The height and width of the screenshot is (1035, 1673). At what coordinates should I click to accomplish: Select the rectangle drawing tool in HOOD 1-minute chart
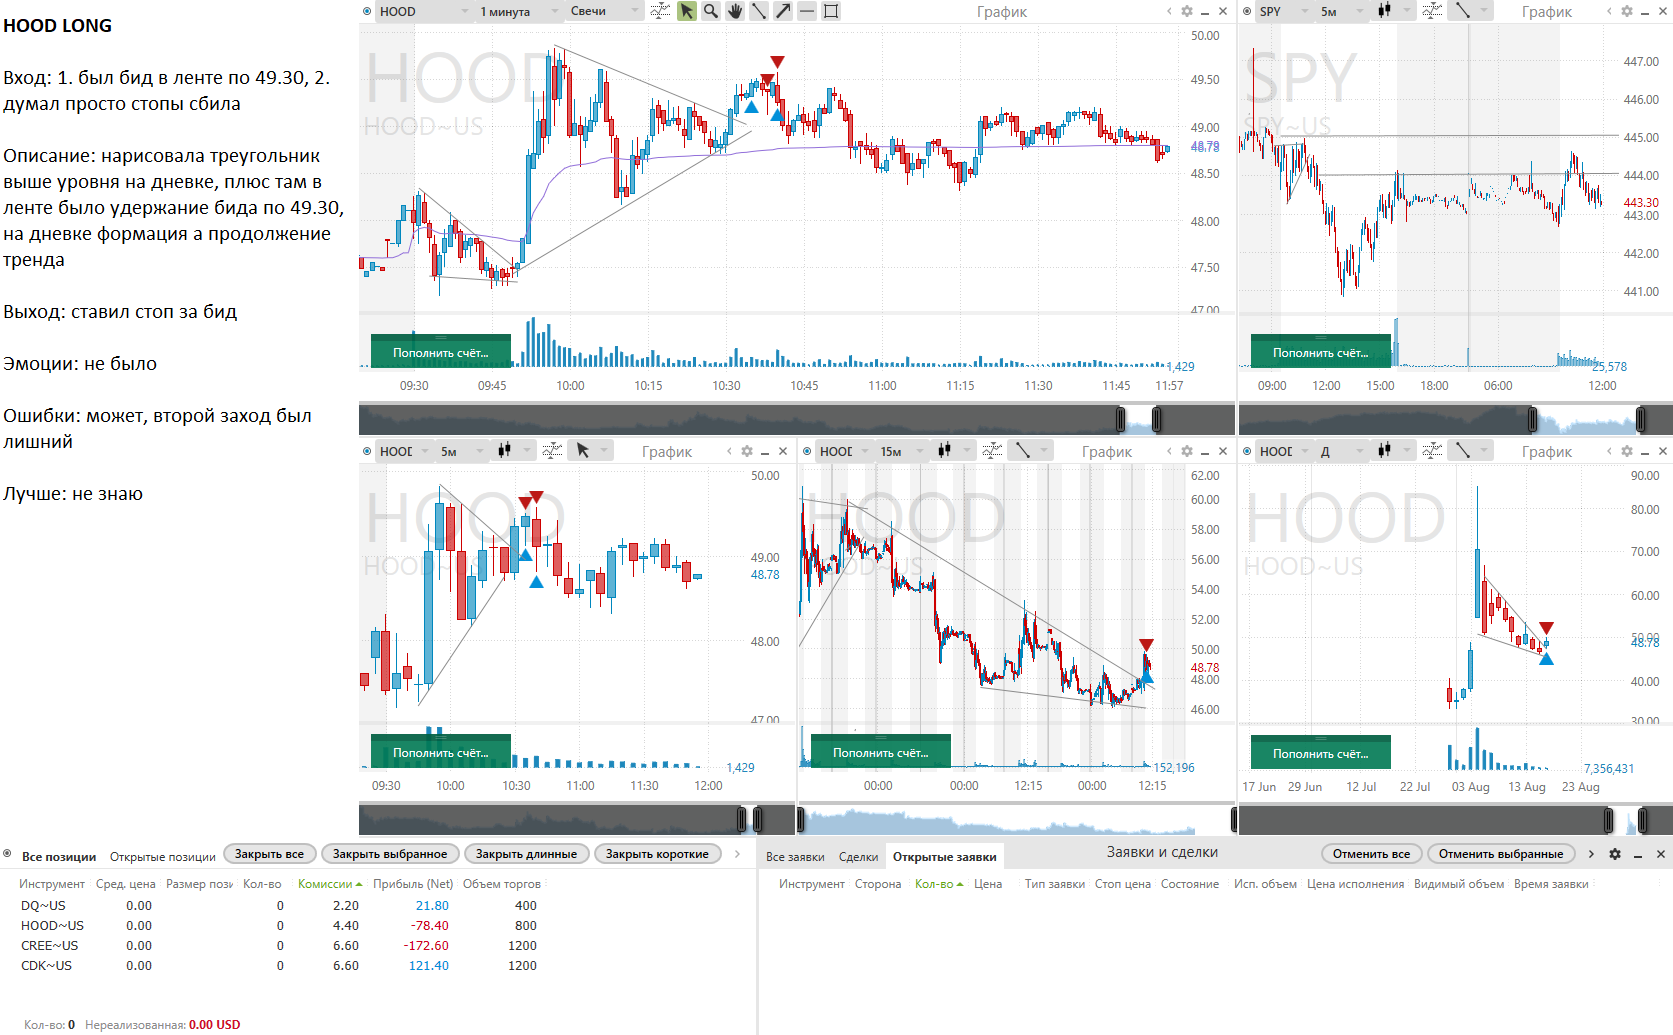pos(831,11)
